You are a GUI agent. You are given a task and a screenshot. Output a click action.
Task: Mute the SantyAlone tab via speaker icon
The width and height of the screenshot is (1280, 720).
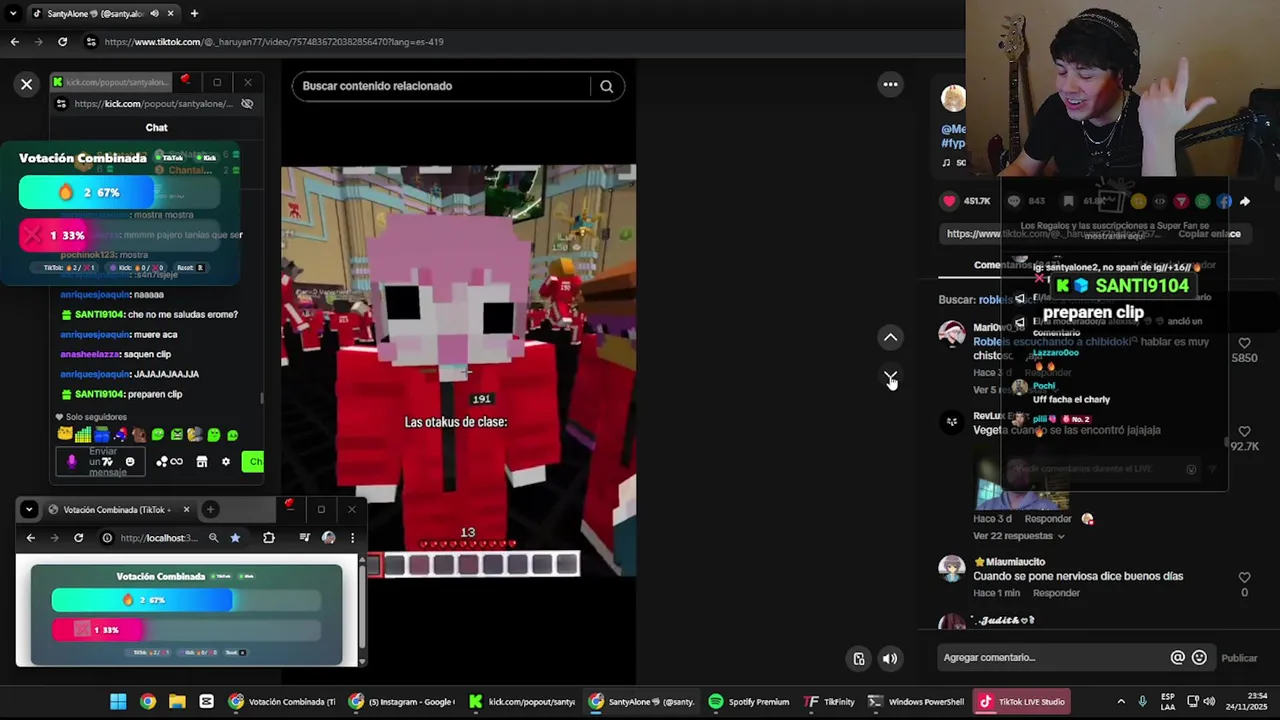point(154,14)
